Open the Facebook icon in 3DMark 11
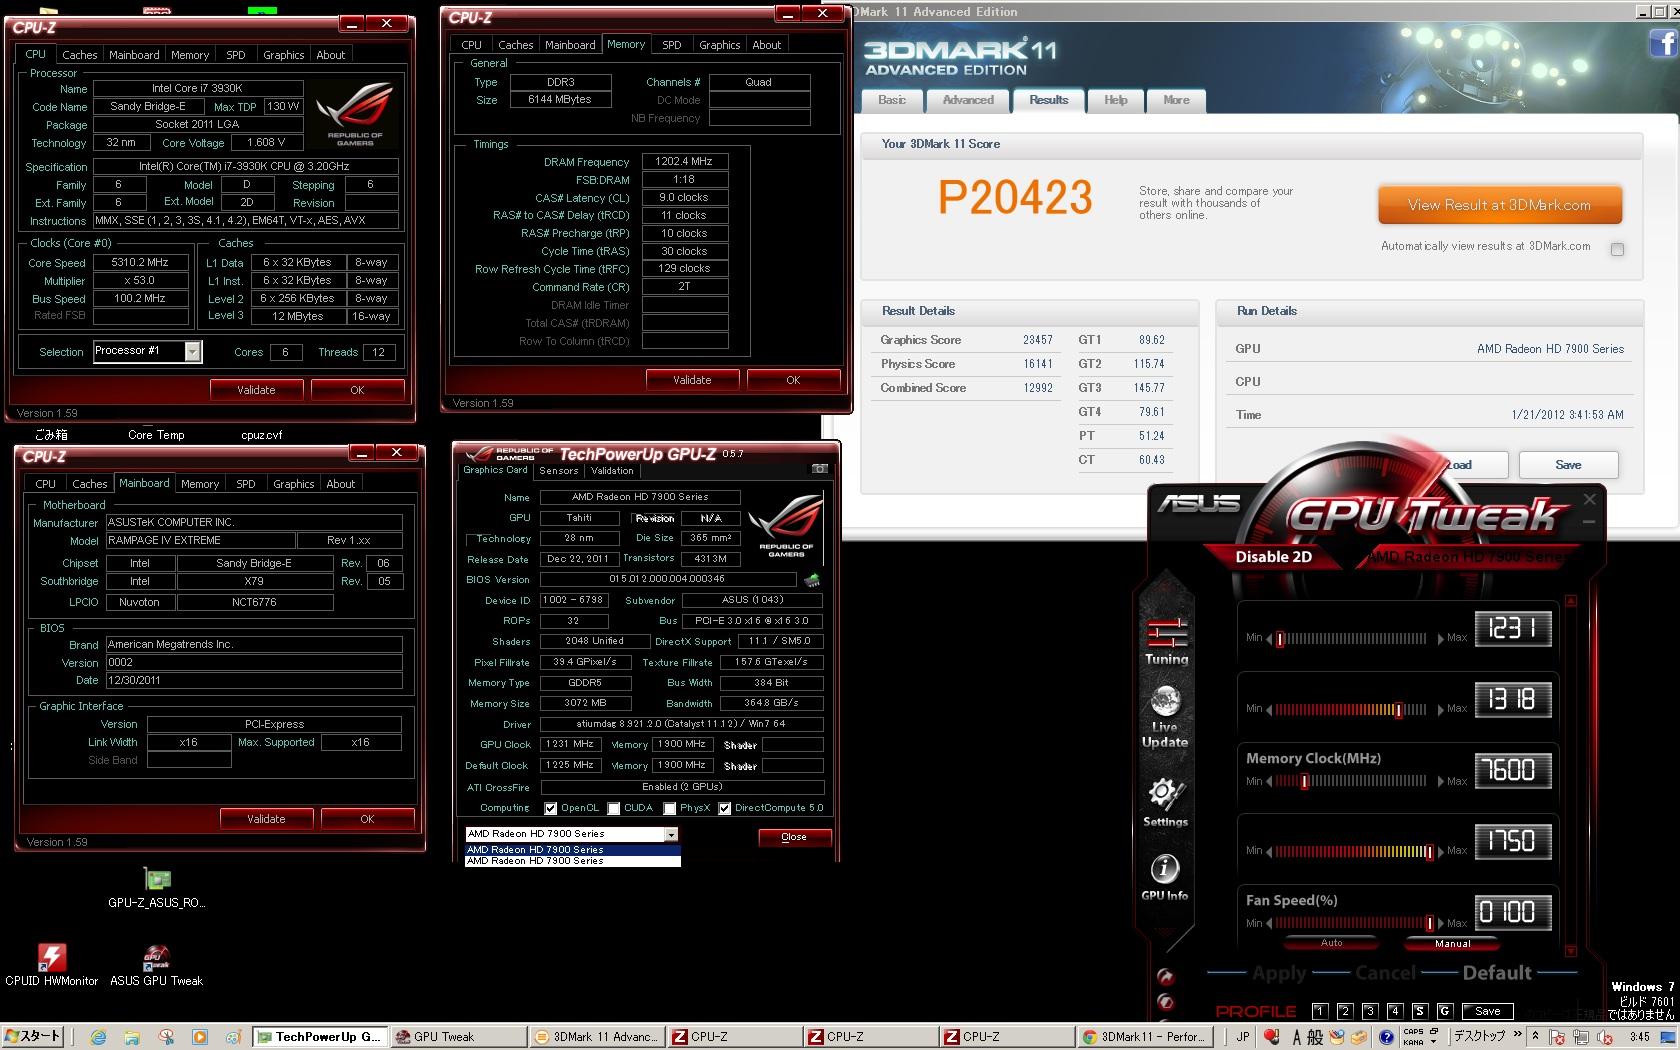Viewport: 1680px width, 1050px height. [1664, 43]
